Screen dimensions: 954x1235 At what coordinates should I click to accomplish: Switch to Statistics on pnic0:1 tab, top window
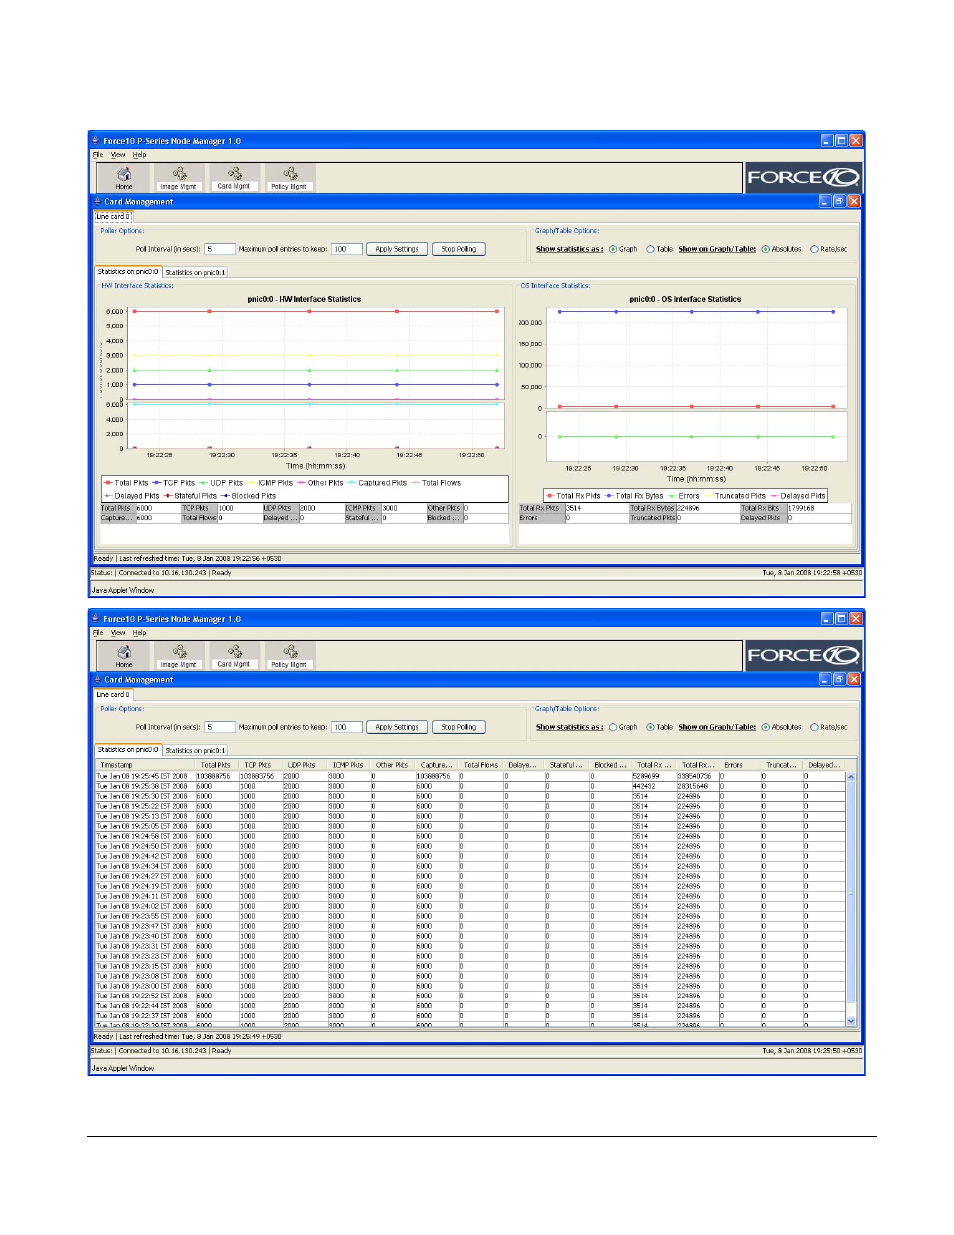coord(195,272)
